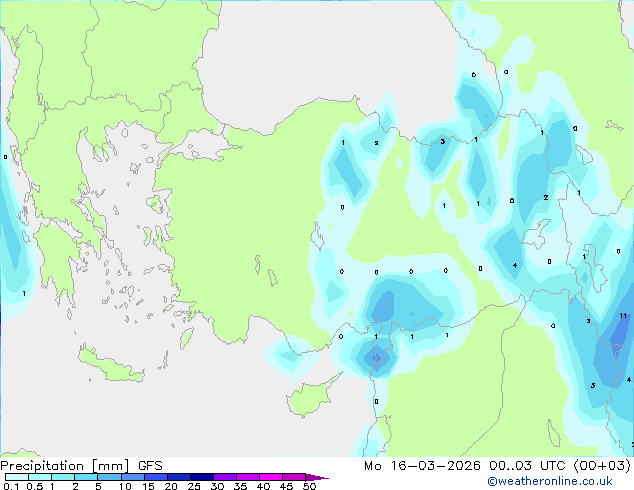Click the '11' precipitation value on the map

(623, 315)
